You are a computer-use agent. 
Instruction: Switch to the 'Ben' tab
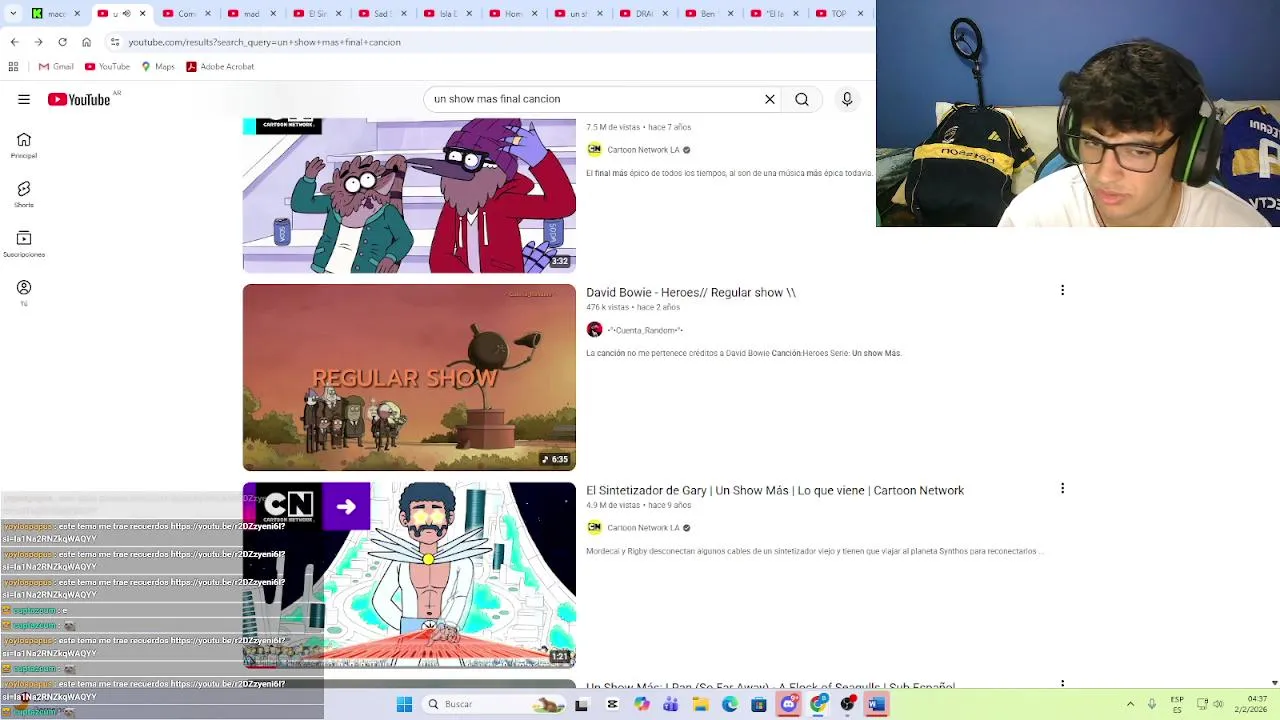(708, 13)
